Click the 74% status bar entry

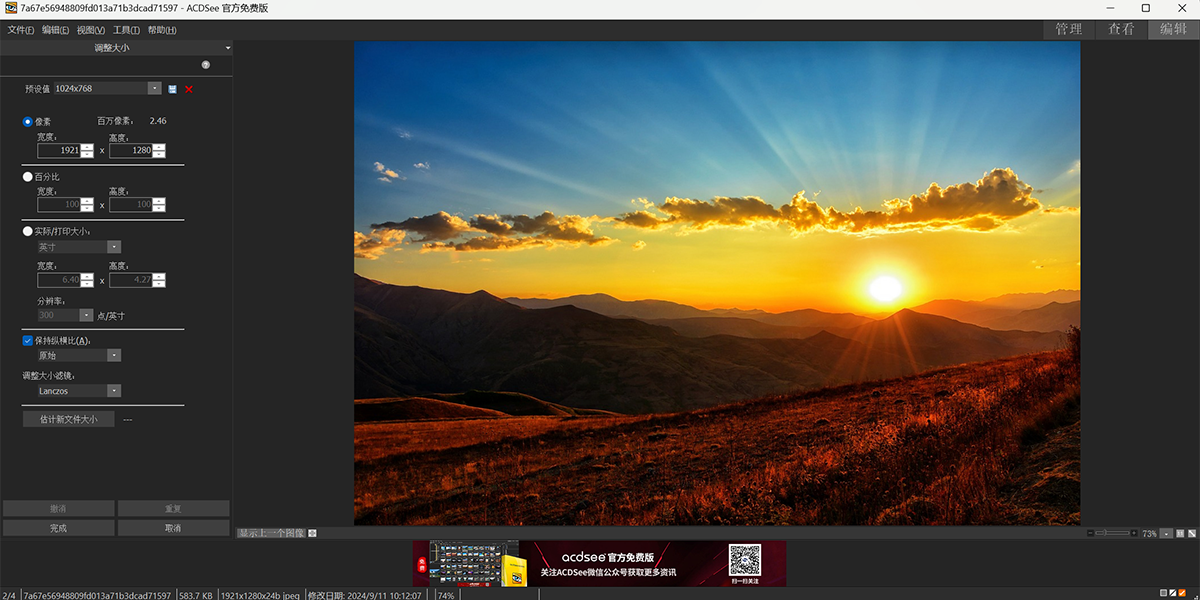tap(446, 594)
